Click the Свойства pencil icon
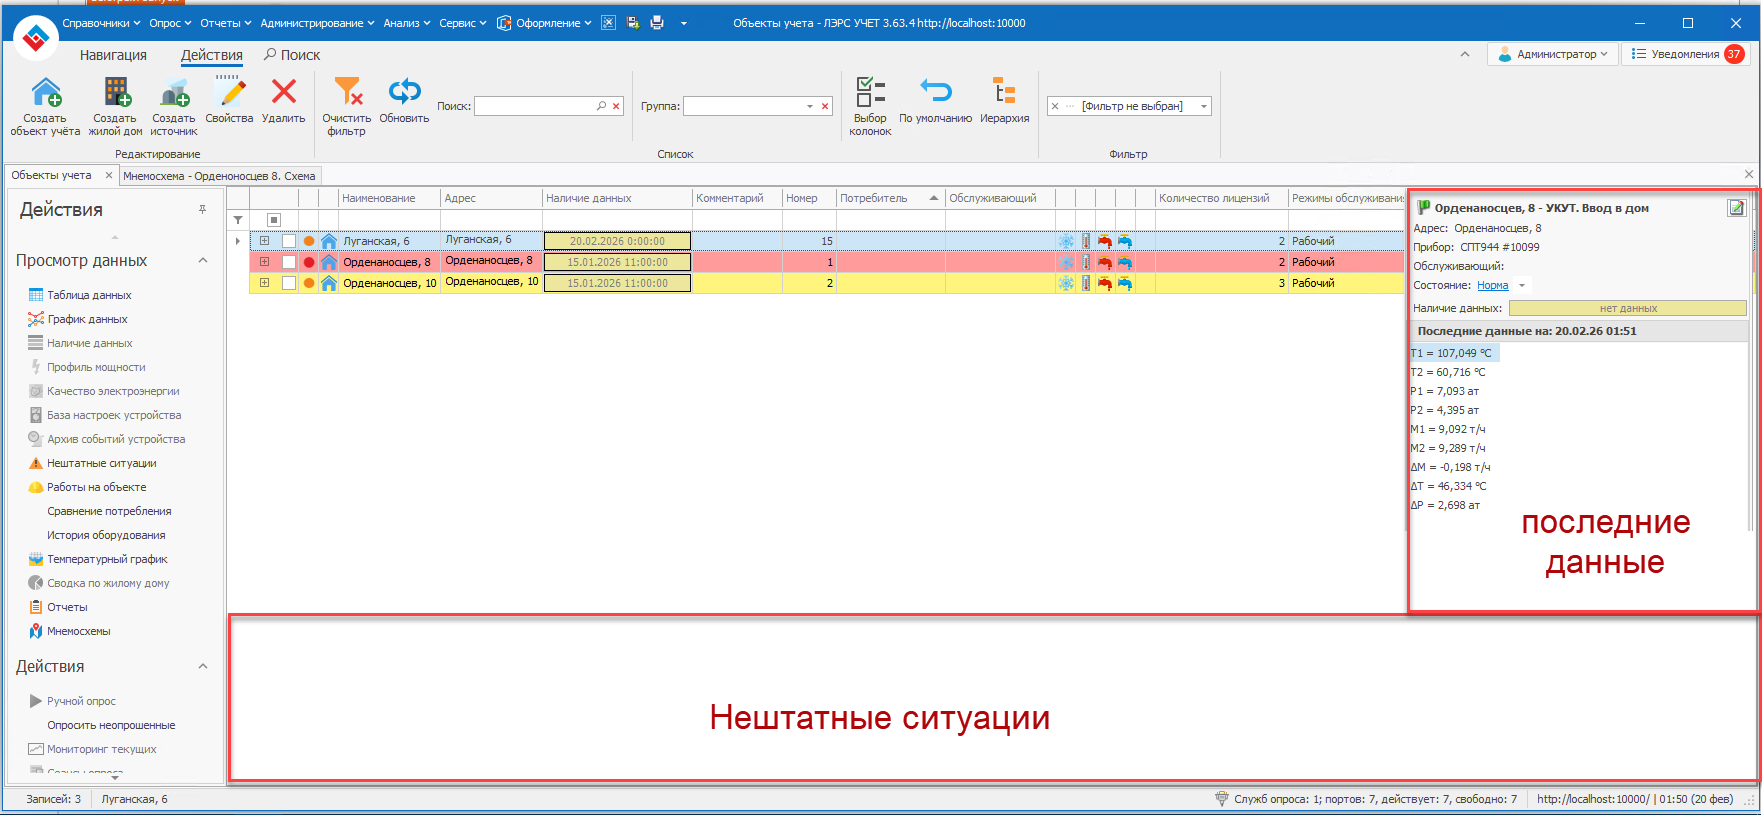The width and height of the screenshot is (1762, 815). 230,93
